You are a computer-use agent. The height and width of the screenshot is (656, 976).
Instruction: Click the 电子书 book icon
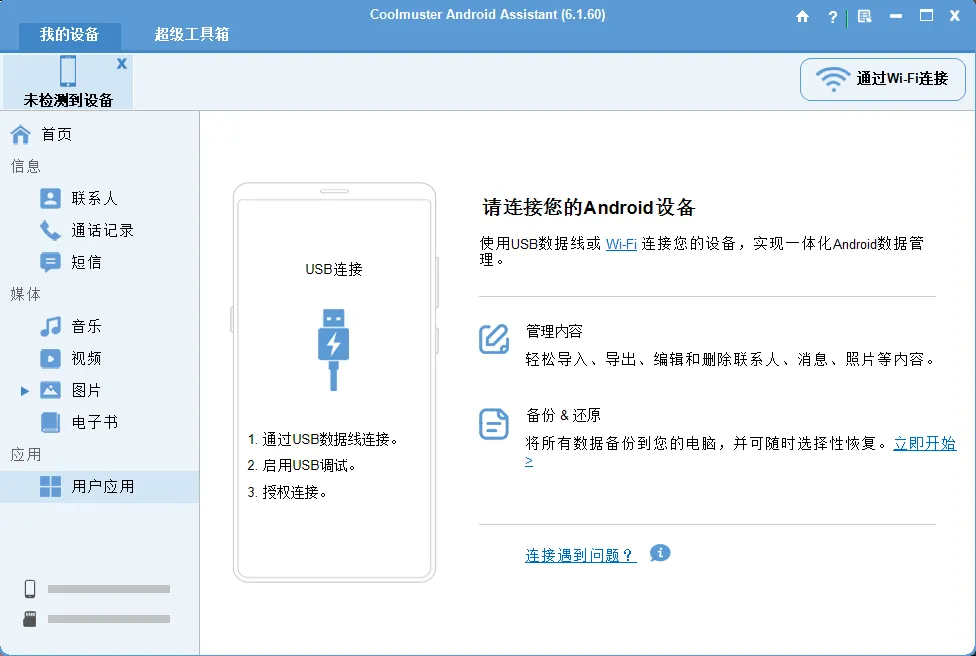[50, 422]
